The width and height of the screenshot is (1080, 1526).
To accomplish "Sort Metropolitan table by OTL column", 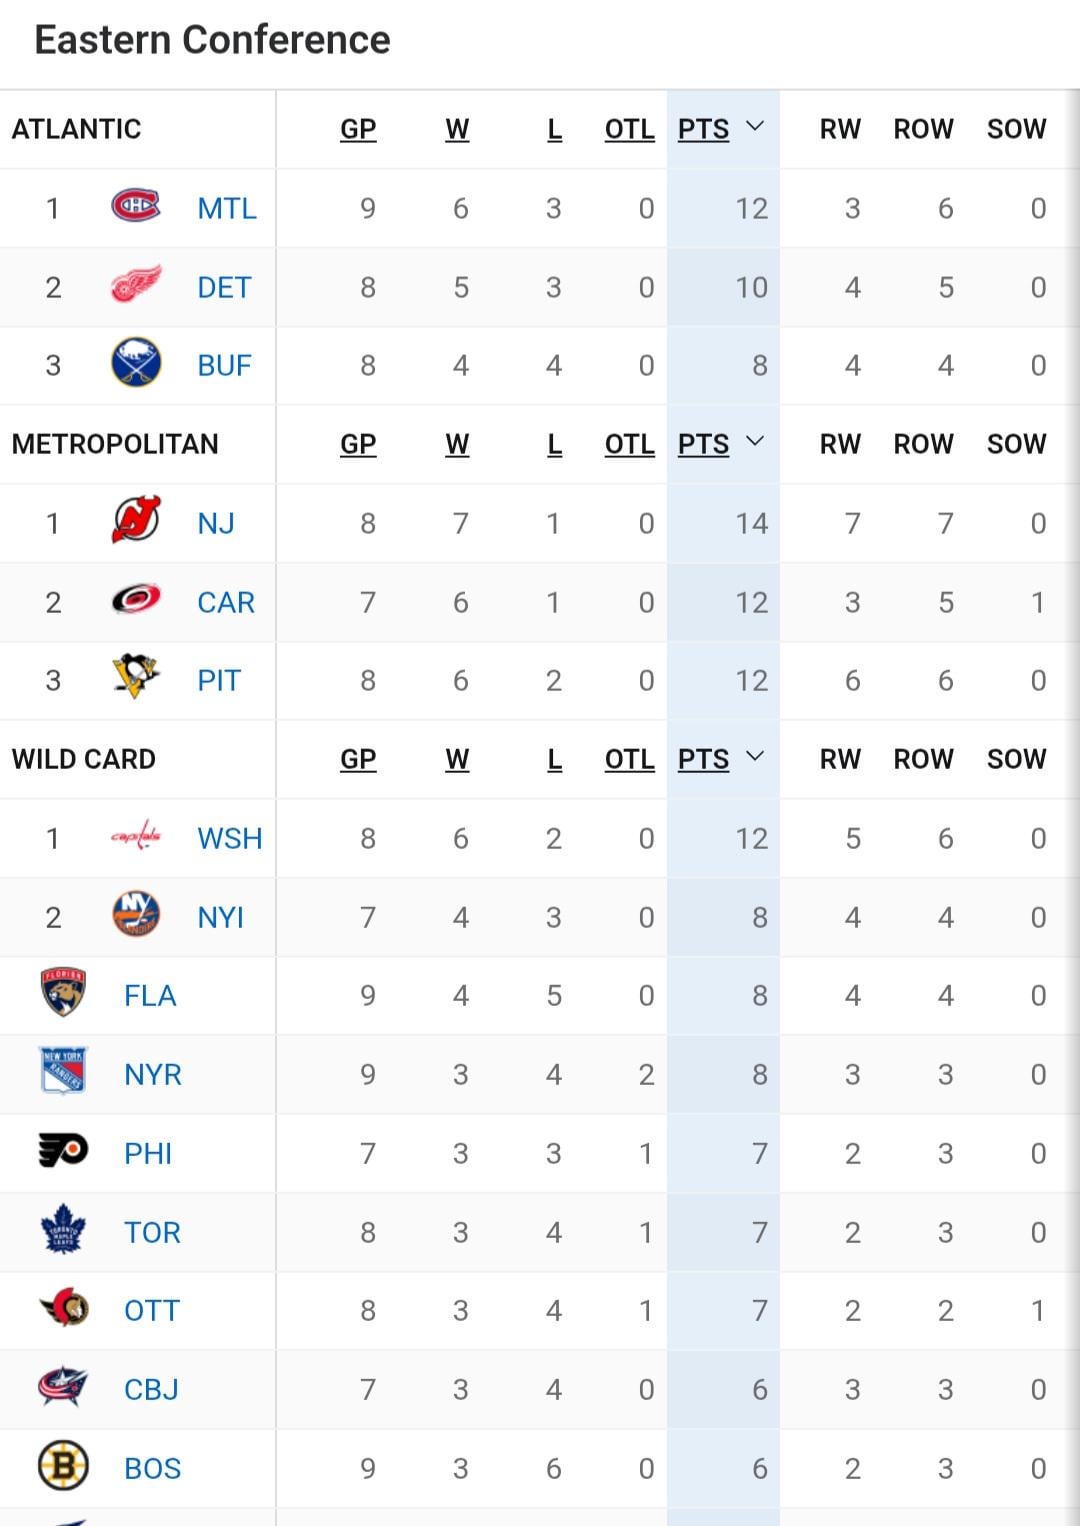I will tap(629, 444).
